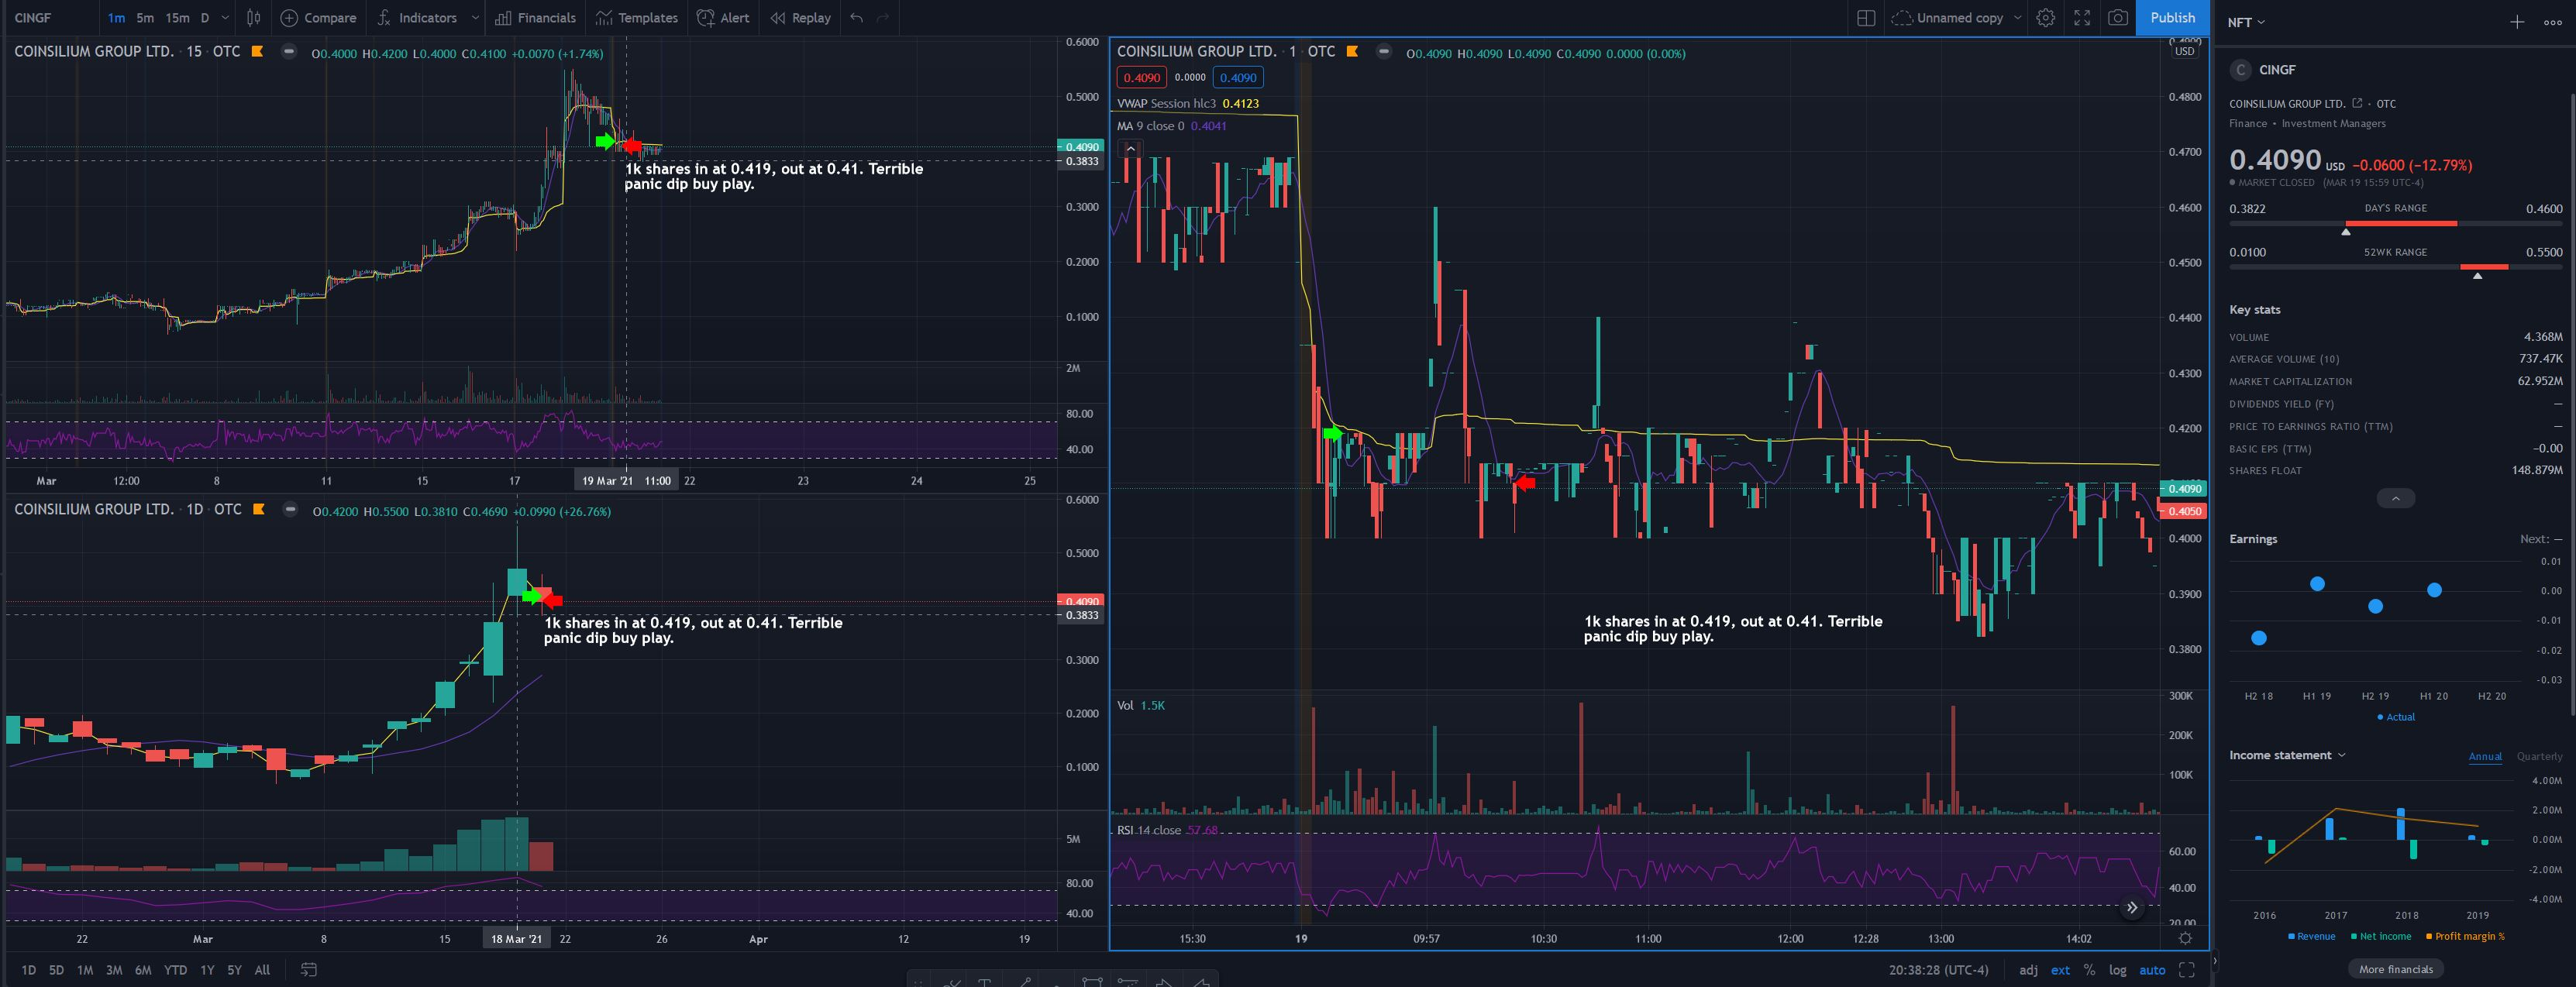
Task: Open the chart layout selector icon
Action: [x=1865, y=18]
